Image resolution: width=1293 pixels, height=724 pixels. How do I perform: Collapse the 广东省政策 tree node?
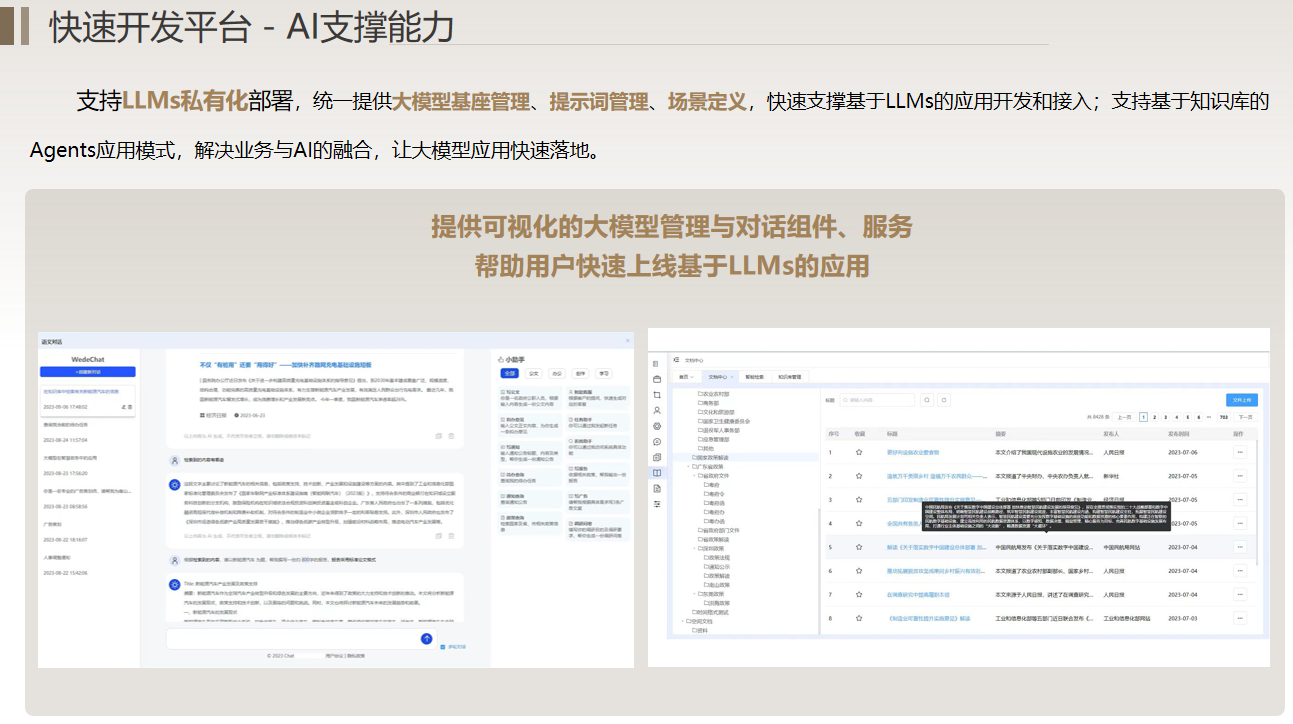pos(688,466)
